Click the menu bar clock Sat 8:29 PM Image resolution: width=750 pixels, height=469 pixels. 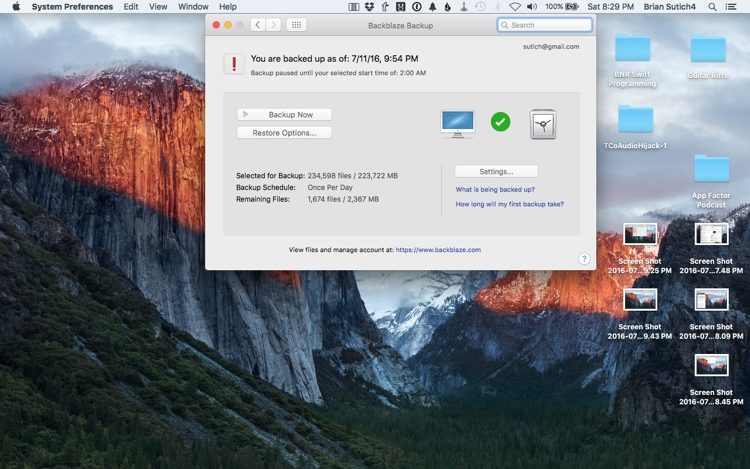[610, 7]
